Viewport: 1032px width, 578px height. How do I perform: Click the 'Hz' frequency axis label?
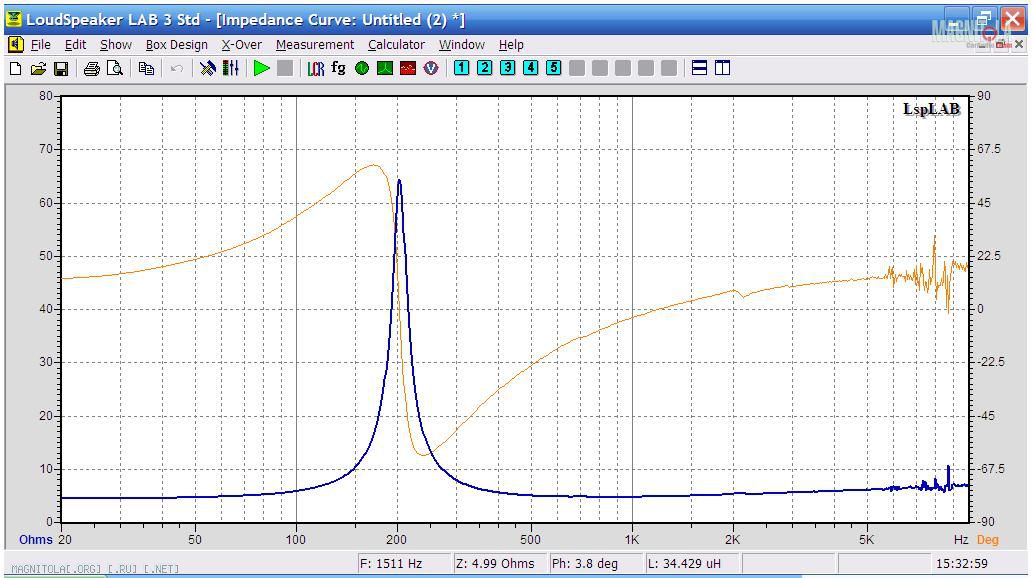(961, 540)
